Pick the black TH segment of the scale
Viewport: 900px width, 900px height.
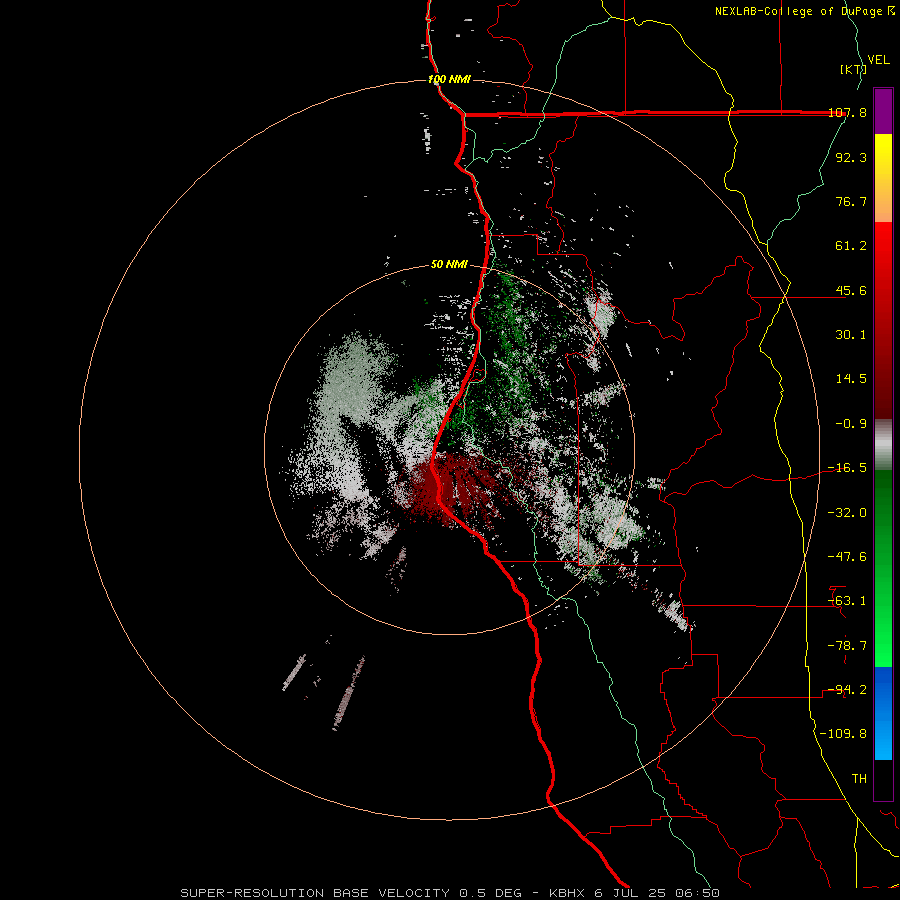(883, 780)
